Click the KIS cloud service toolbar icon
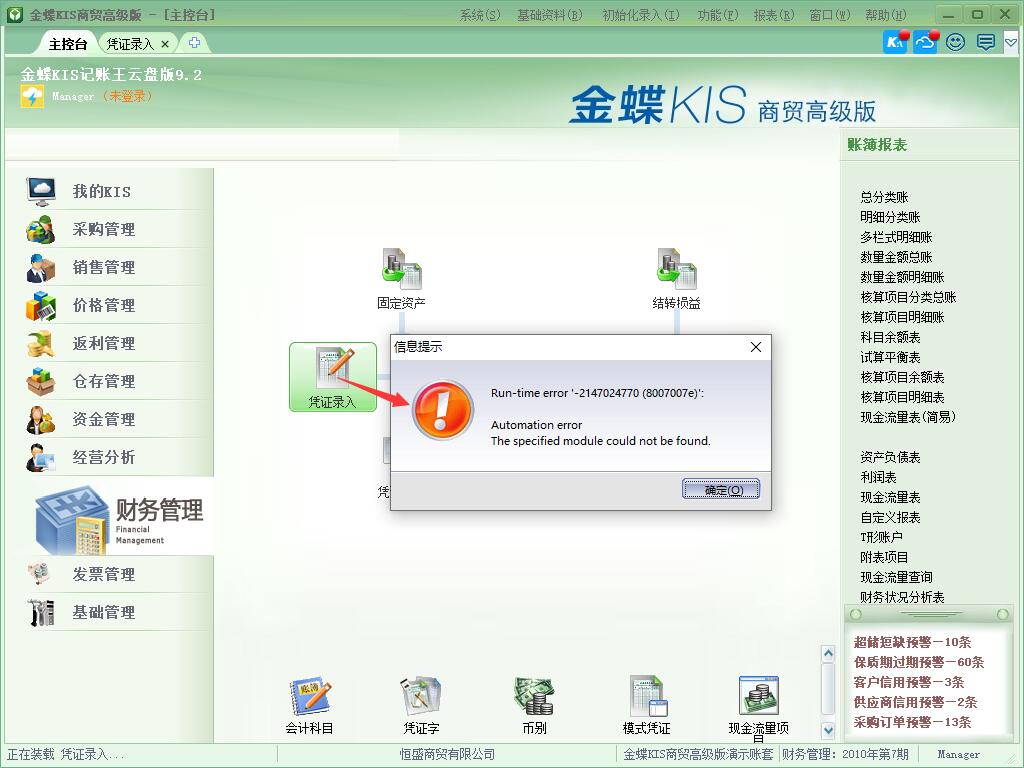Screen dimensions: 1024x768 click(895, 42)
